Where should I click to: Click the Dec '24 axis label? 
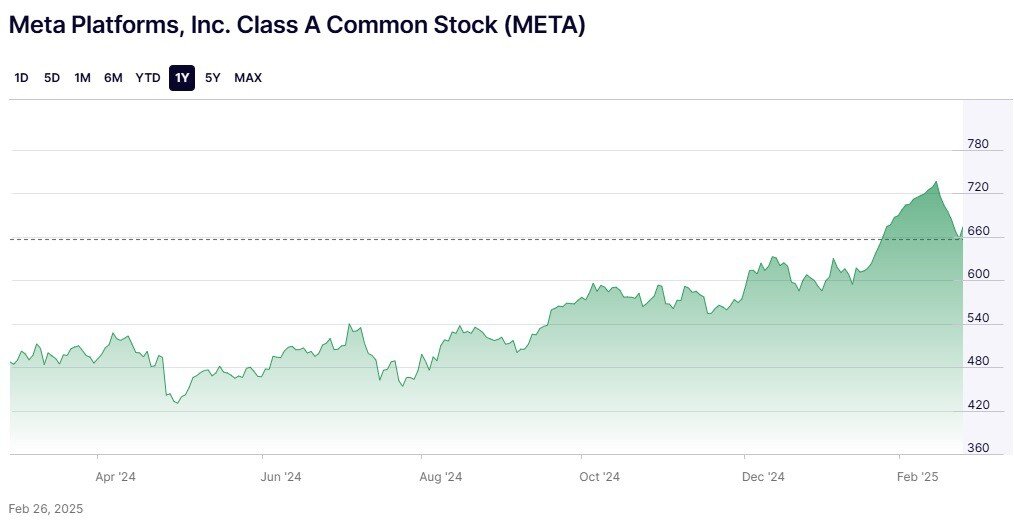click(763, 477)
